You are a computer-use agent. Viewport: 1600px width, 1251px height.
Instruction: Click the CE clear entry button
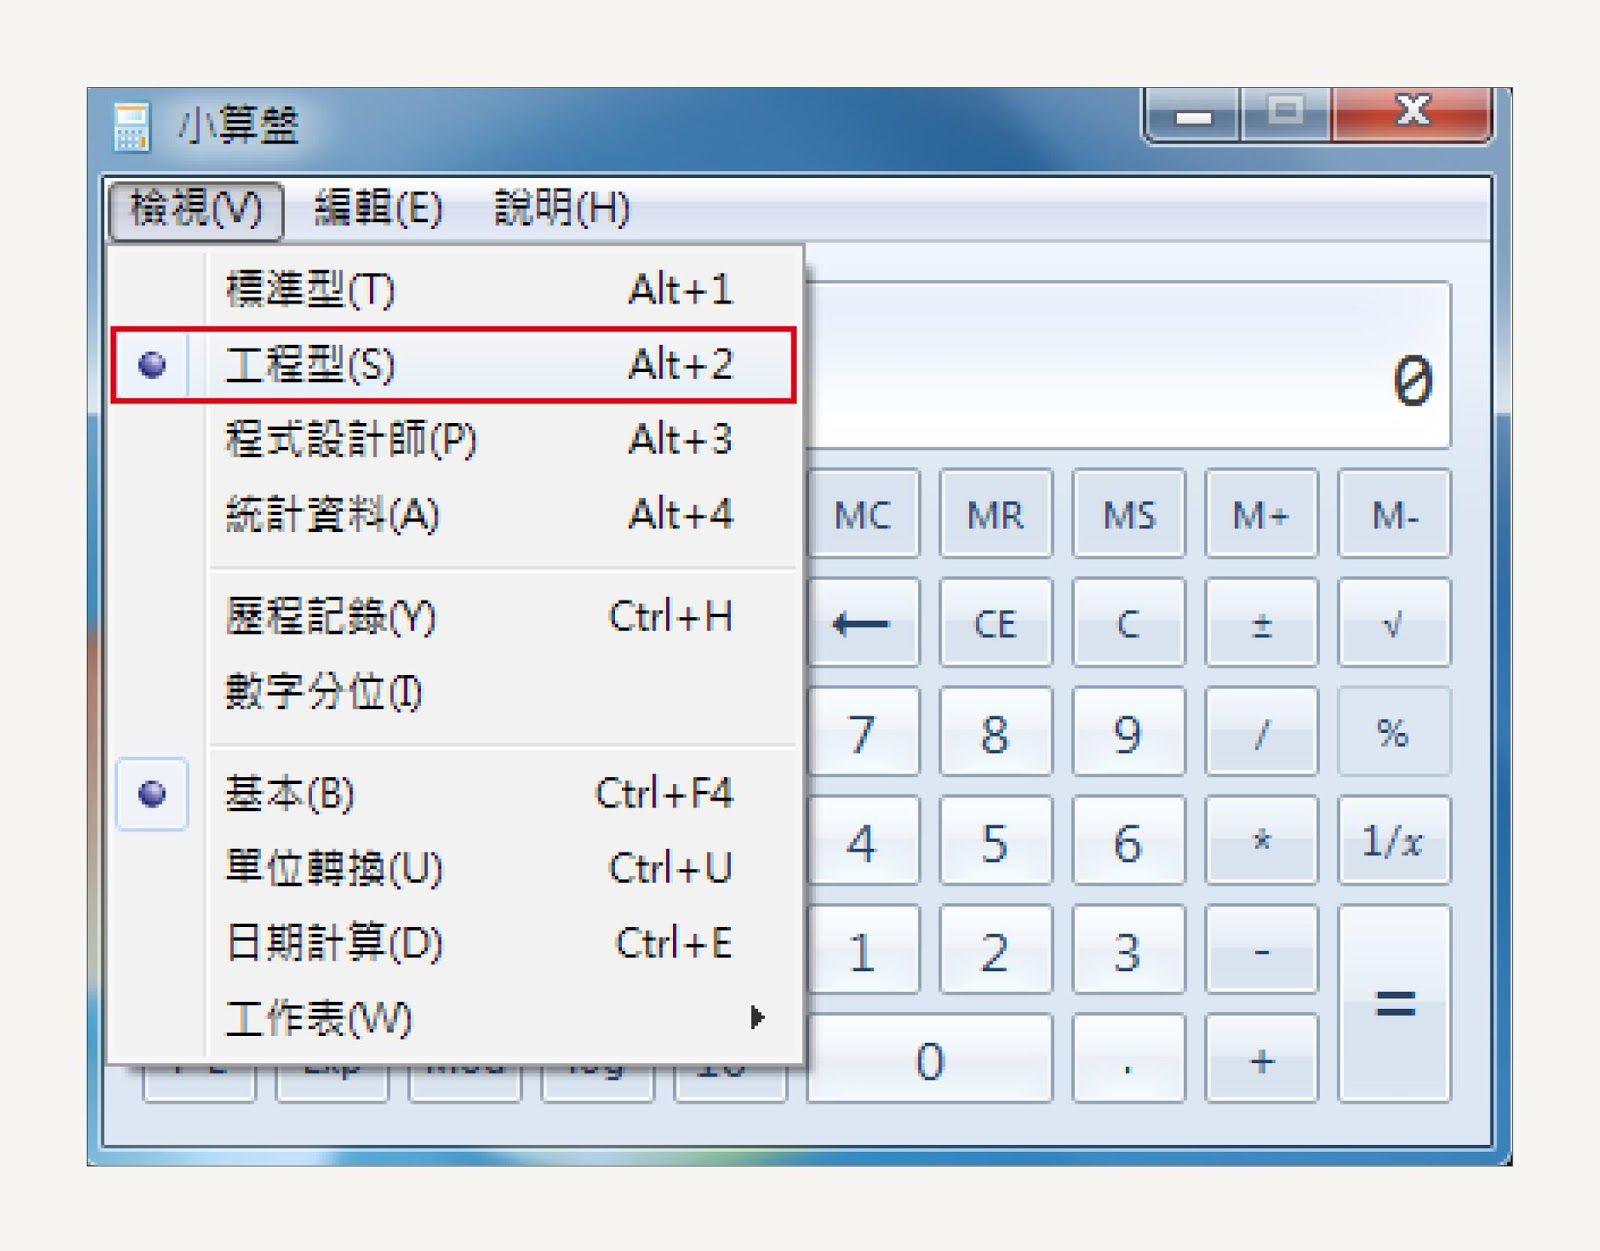coord(996,623)
